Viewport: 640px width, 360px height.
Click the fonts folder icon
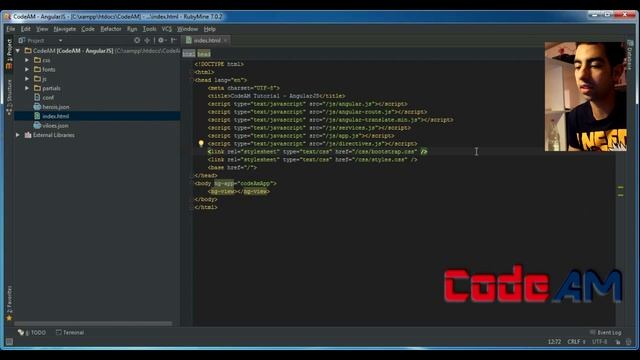(x=38, y=69)
